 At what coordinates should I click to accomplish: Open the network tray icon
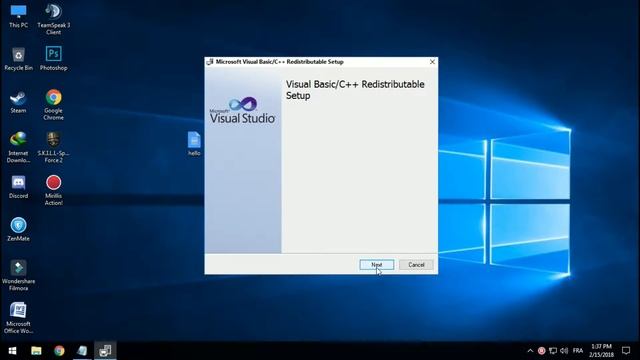553,351
